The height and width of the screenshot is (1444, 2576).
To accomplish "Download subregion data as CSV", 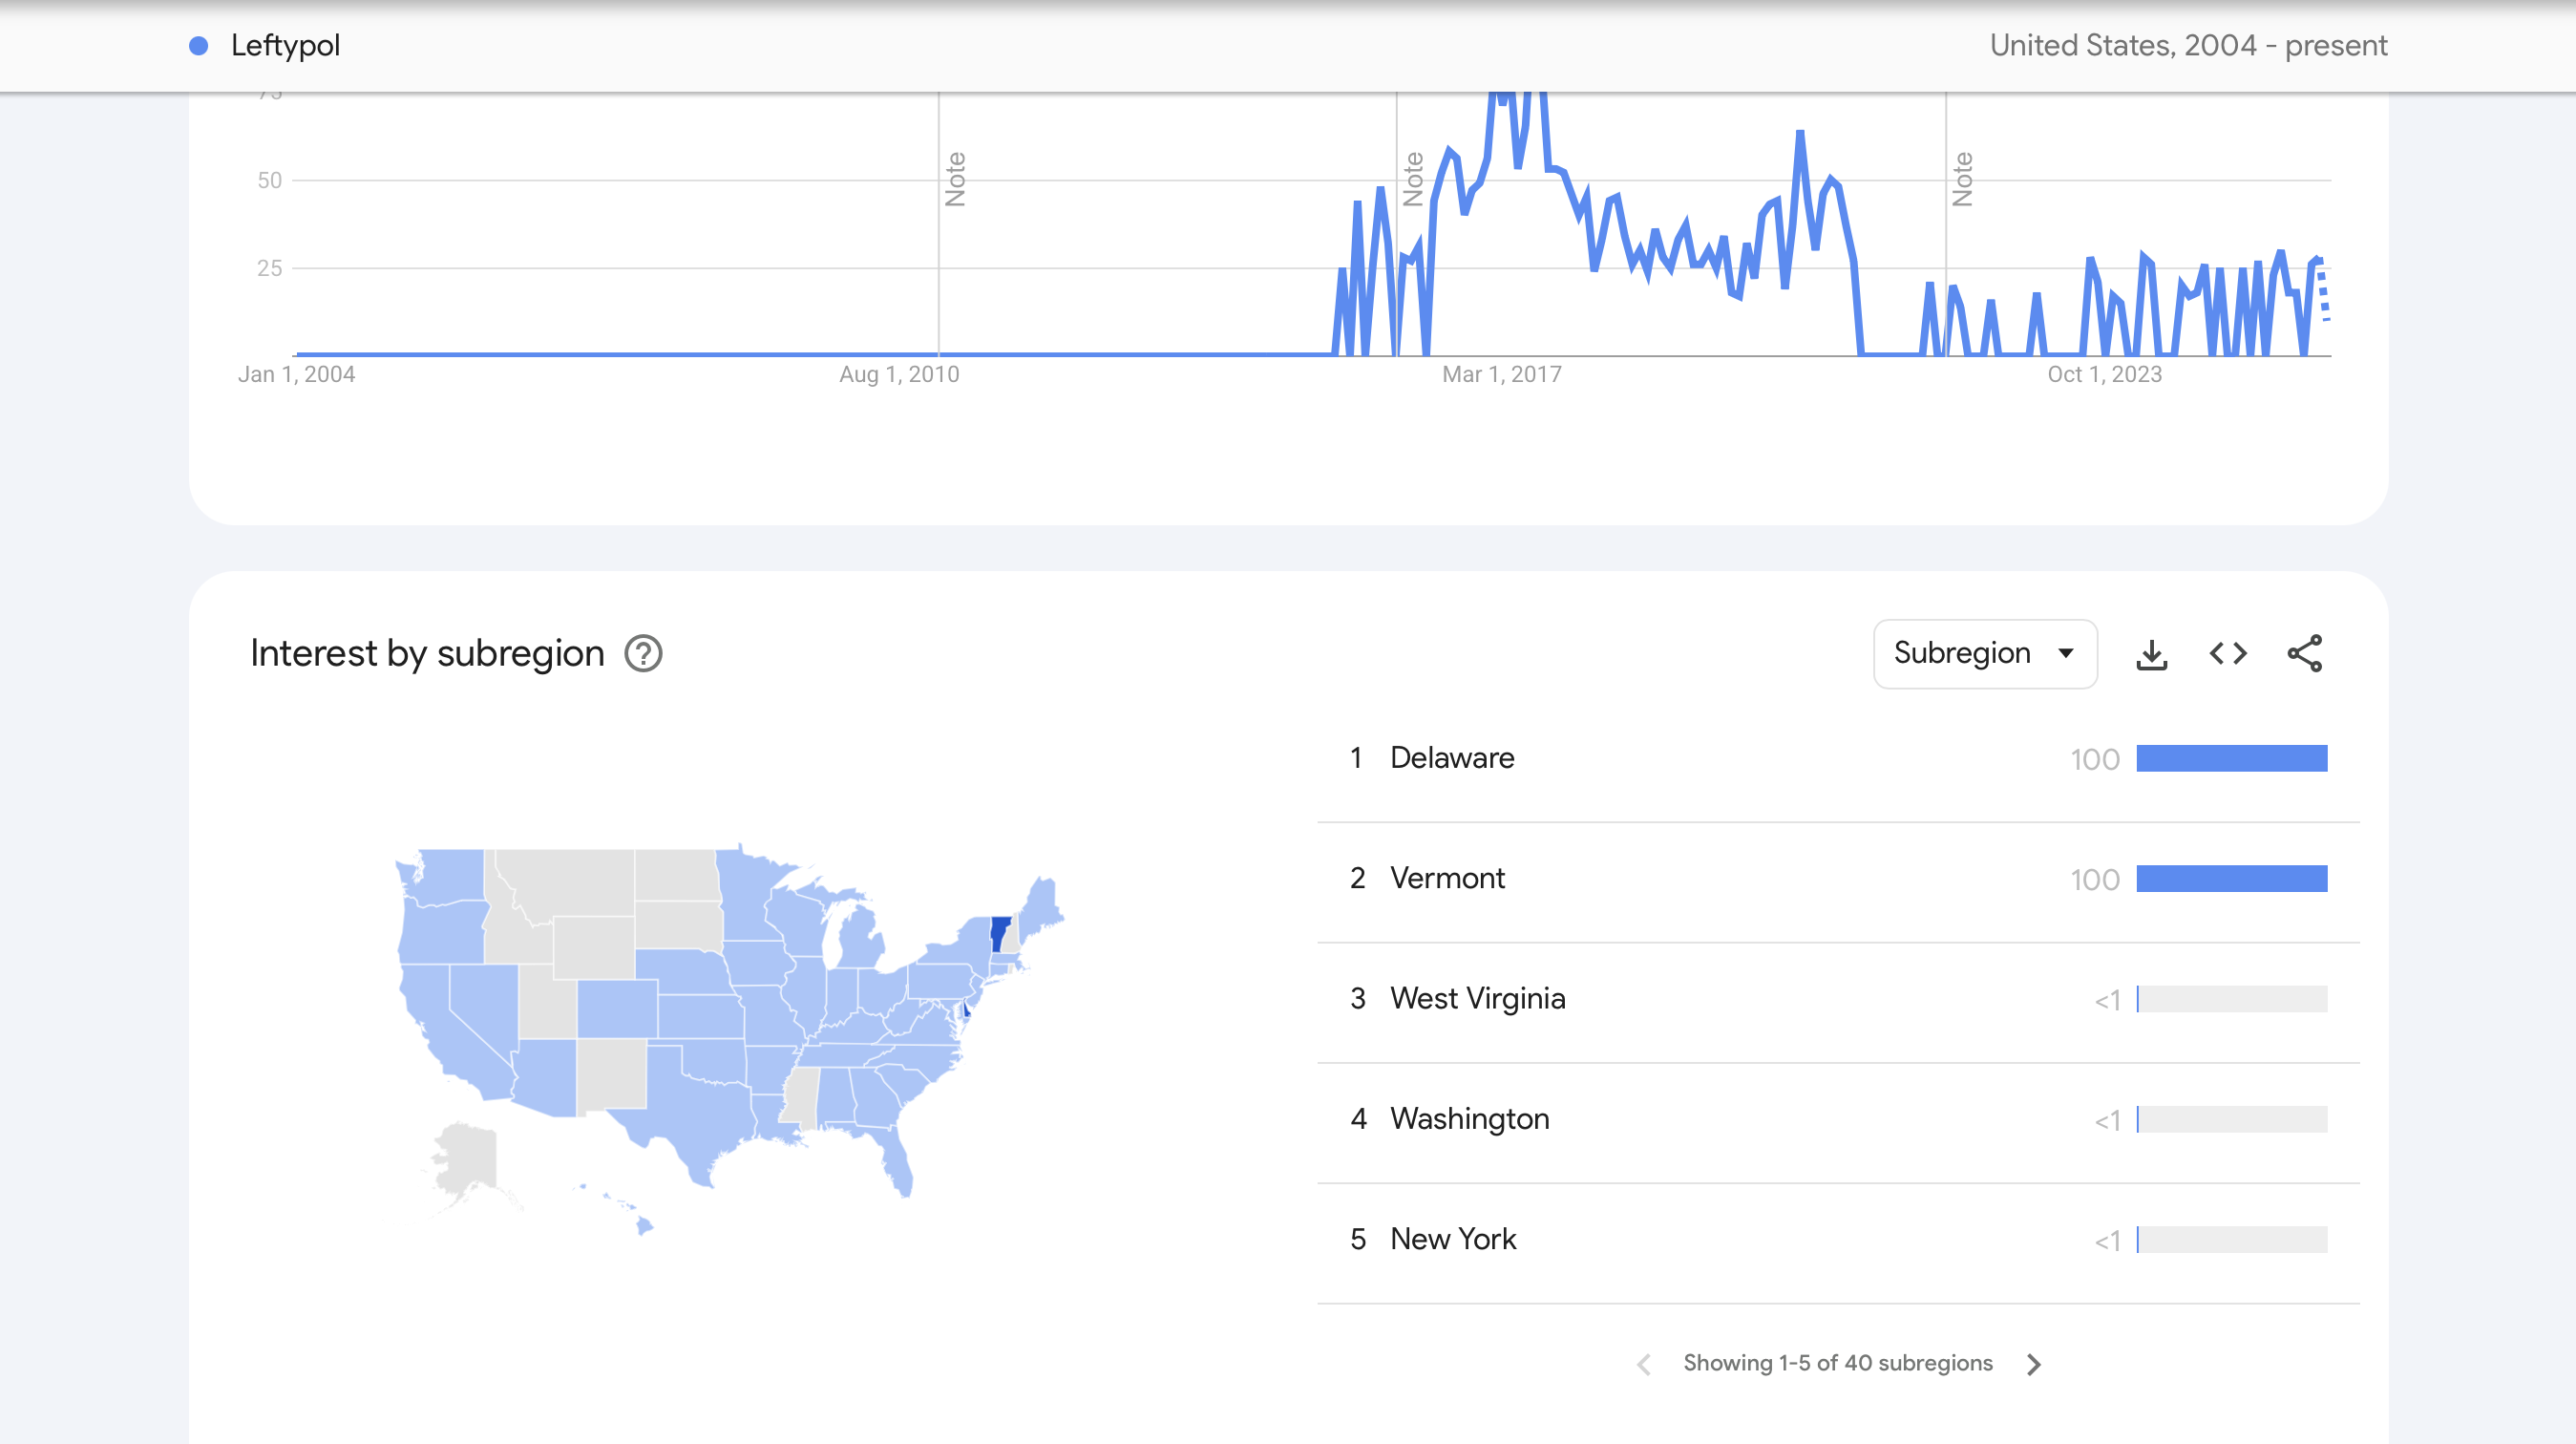I will click(2151, 654).
